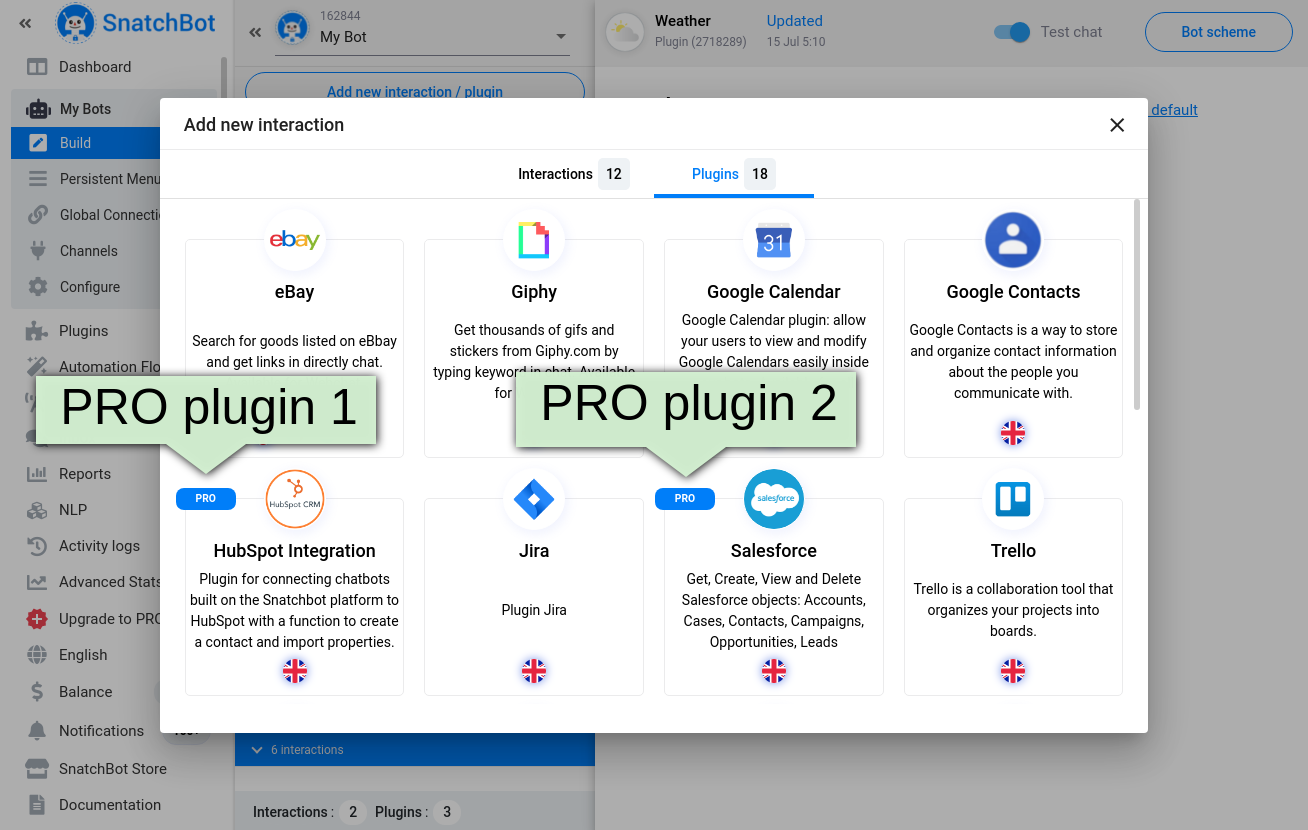1308x830 pixels.
Task: Select the eBay plugin title
Action: coord(294,292)
